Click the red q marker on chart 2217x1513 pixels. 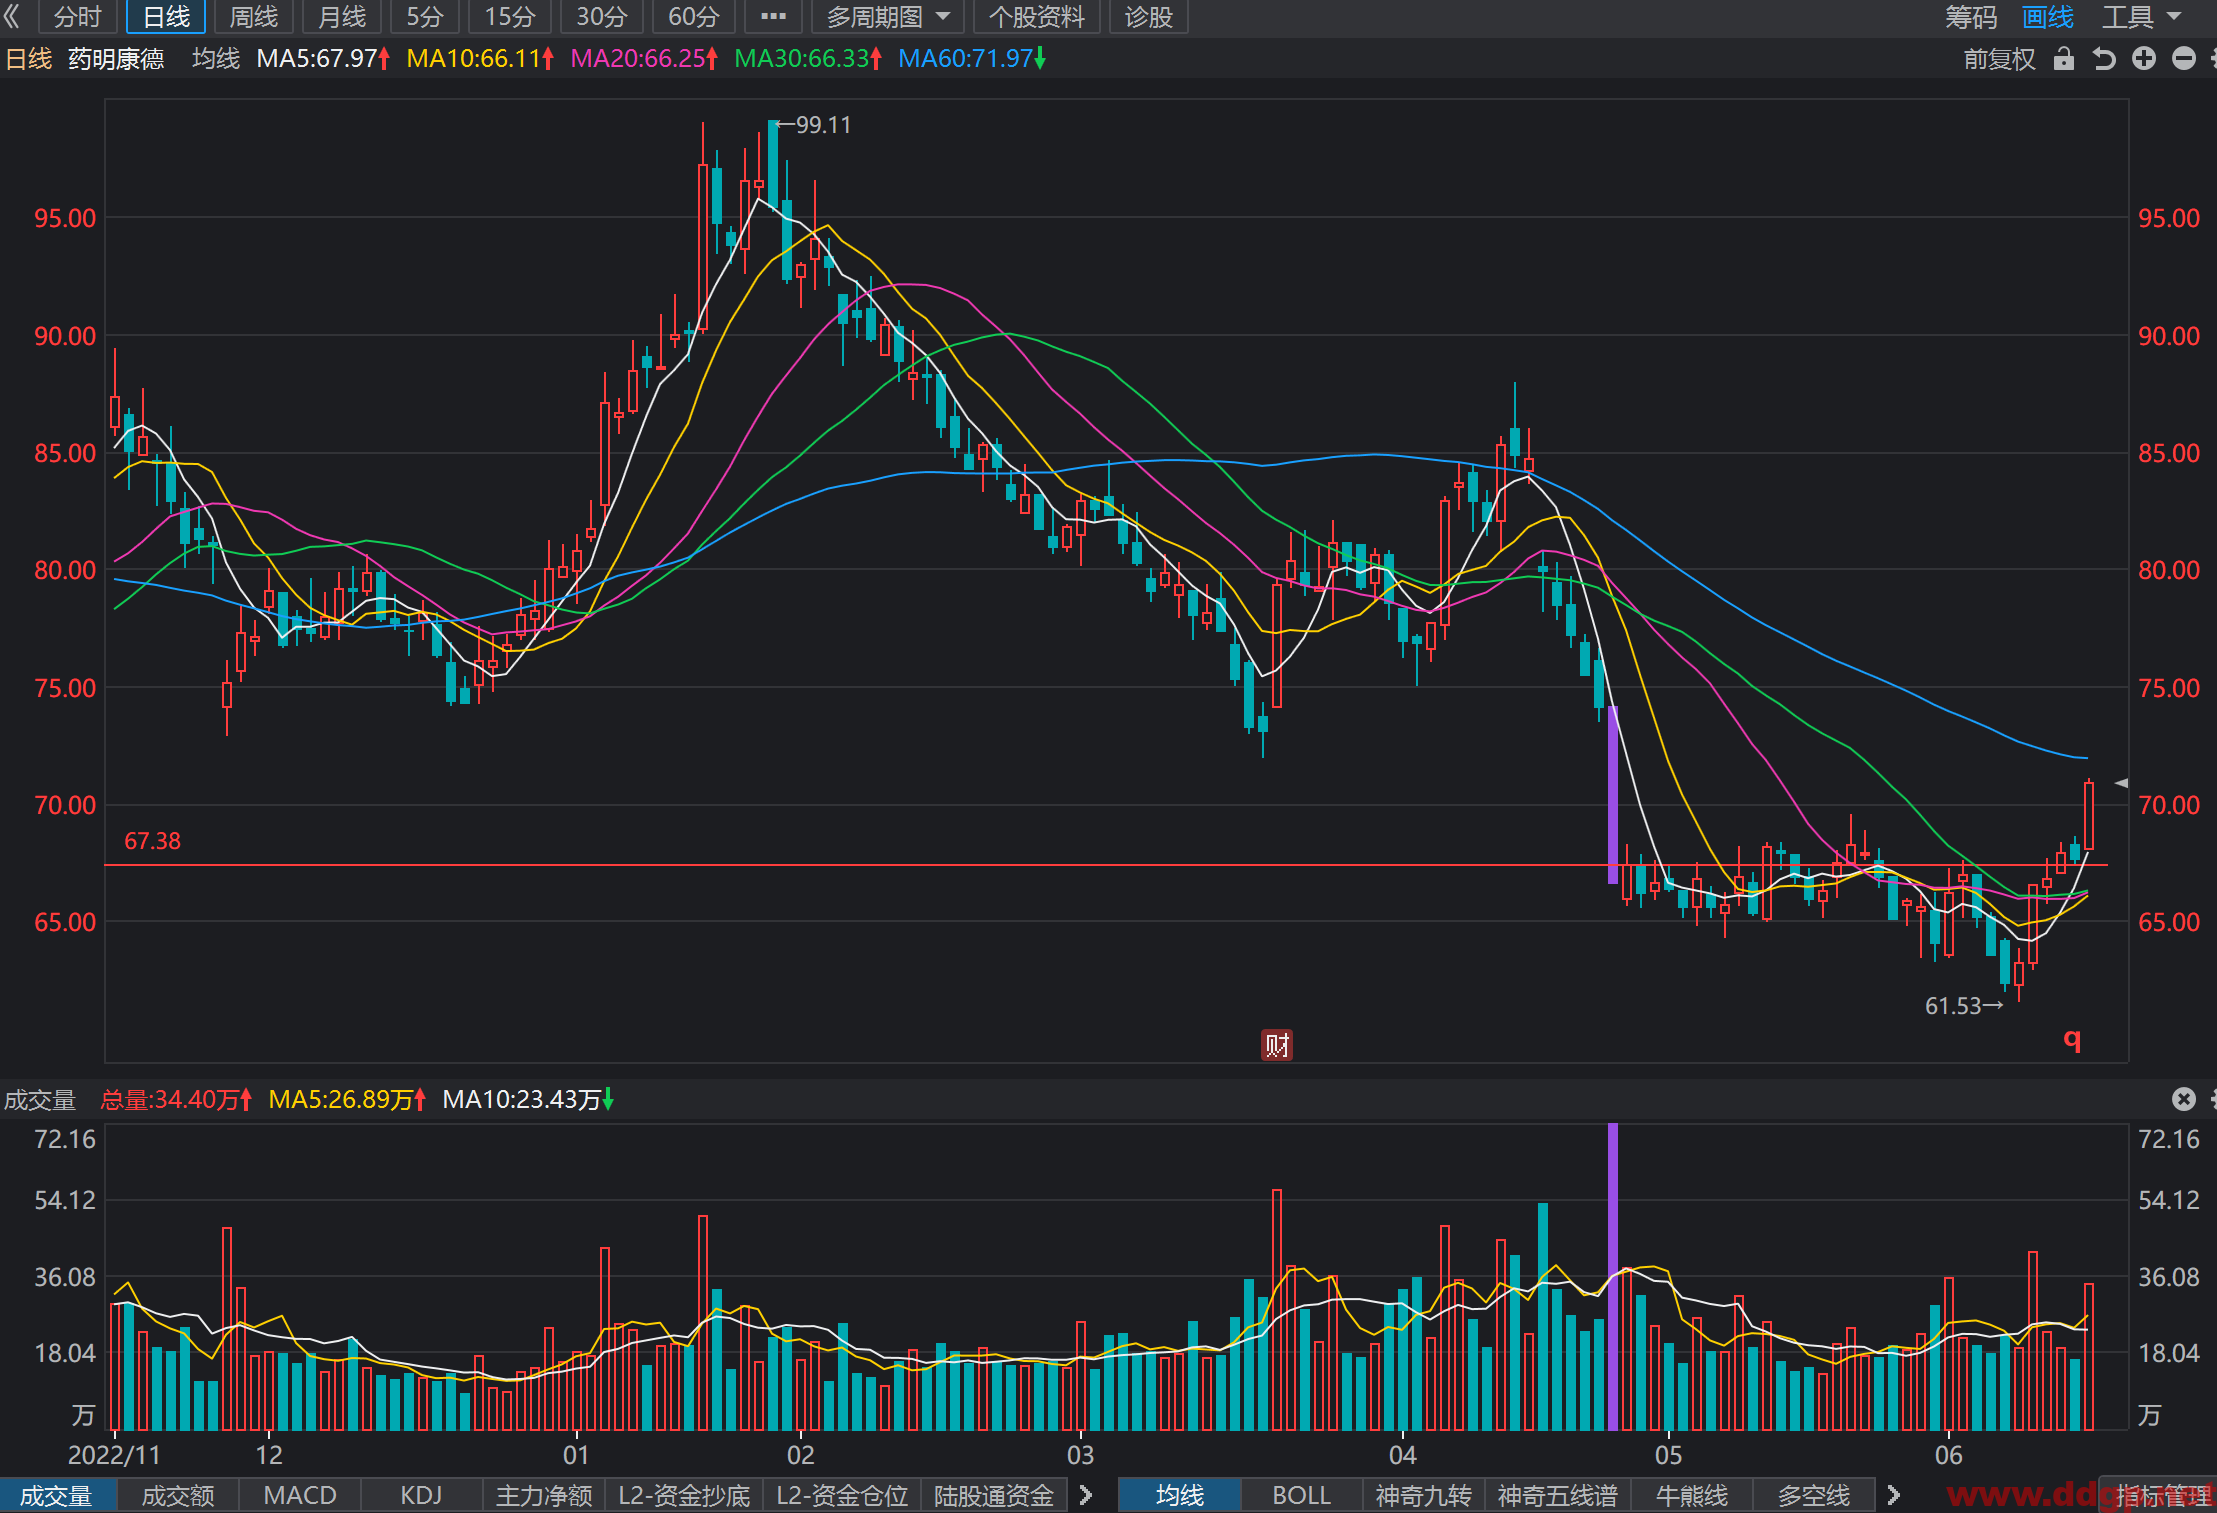click(x=2072, y=1039)
